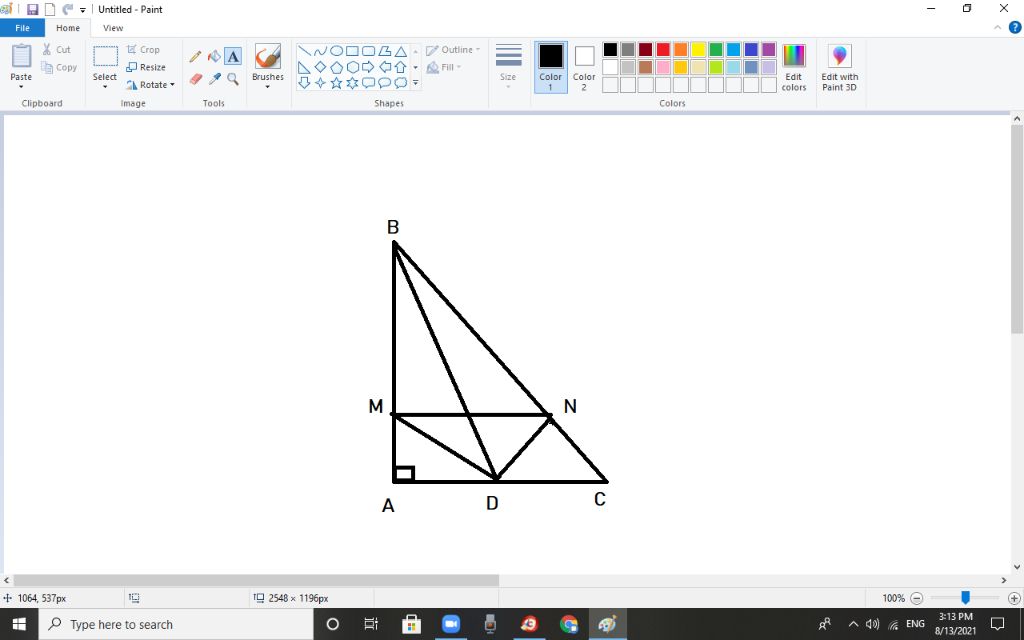Click the Resize button
This screenshot has height=640, width=1024.
(x=146, y=67)
